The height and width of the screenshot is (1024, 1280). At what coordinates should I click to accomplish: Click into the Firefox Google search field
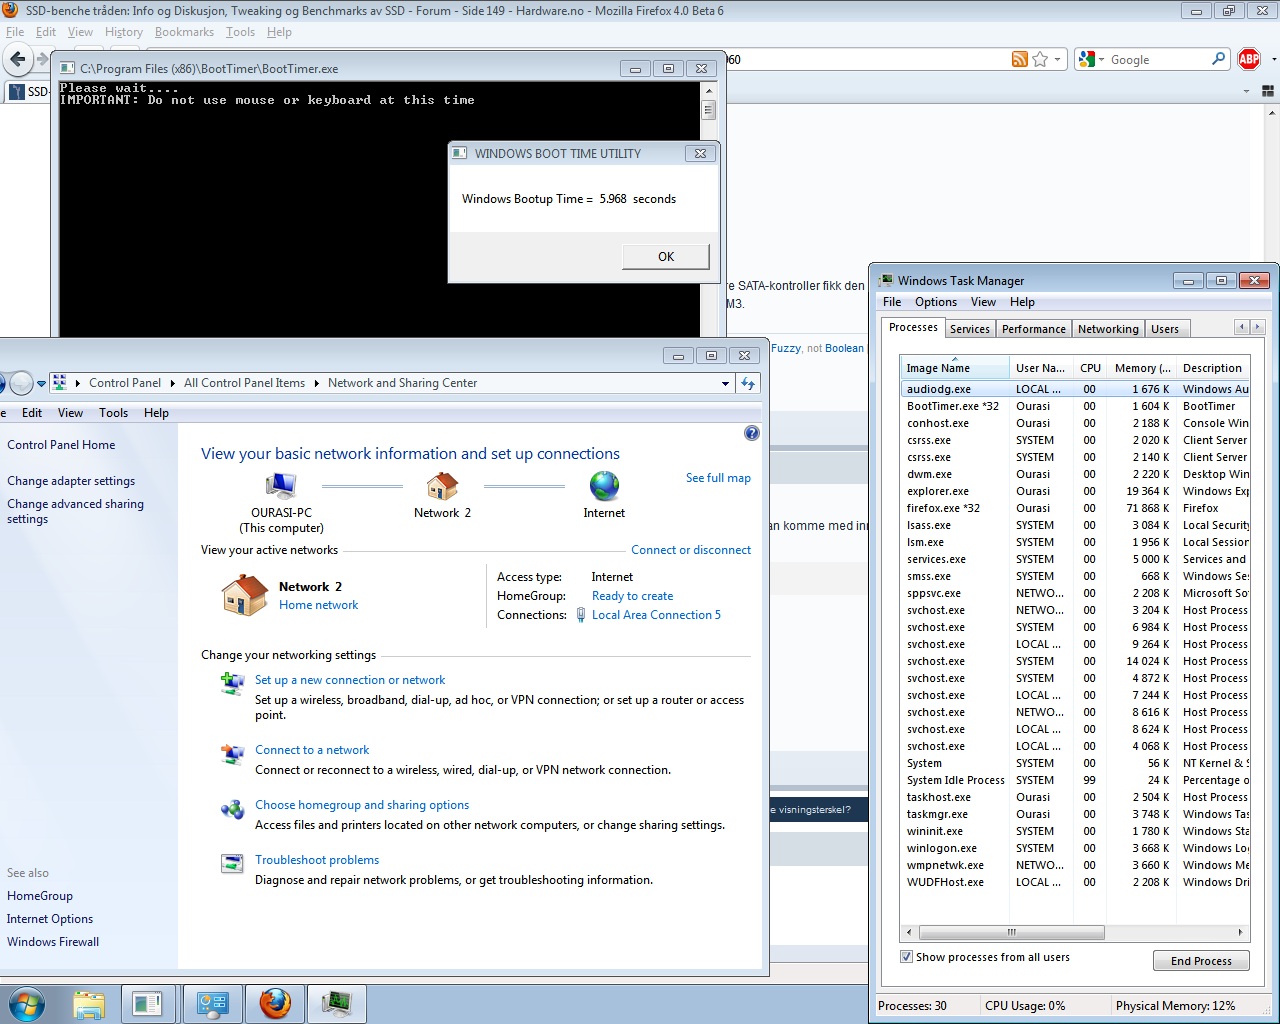(1156, 60)
